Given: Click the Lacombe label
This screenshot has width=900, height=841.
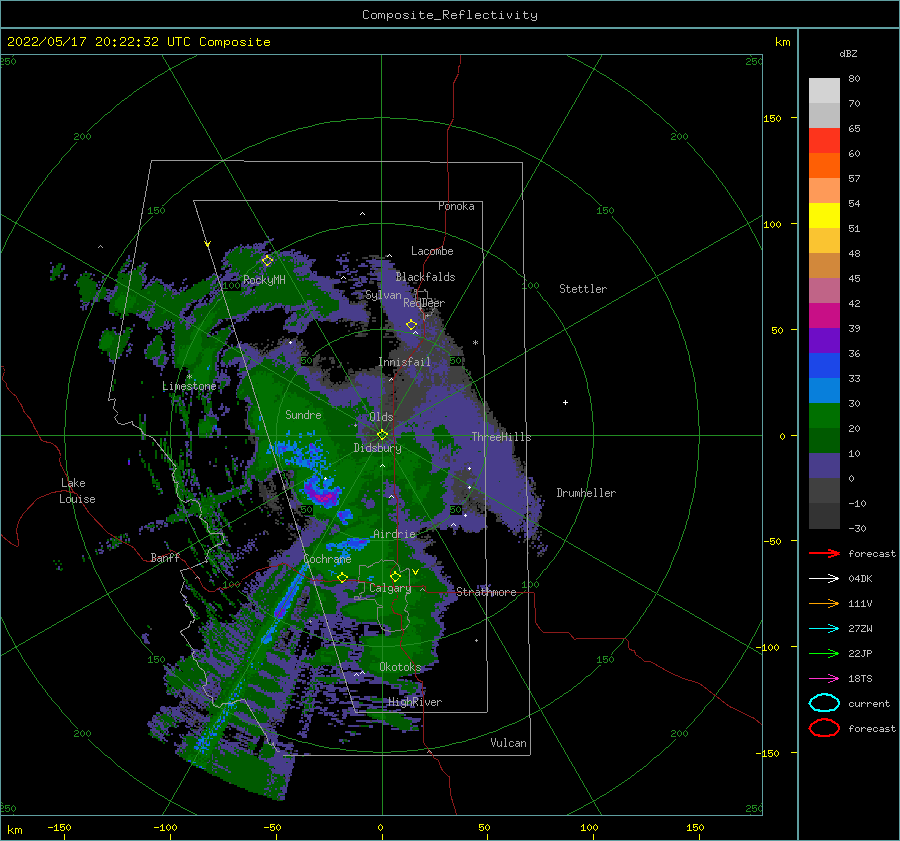Looking at the screenshot, I should (432, 251).
